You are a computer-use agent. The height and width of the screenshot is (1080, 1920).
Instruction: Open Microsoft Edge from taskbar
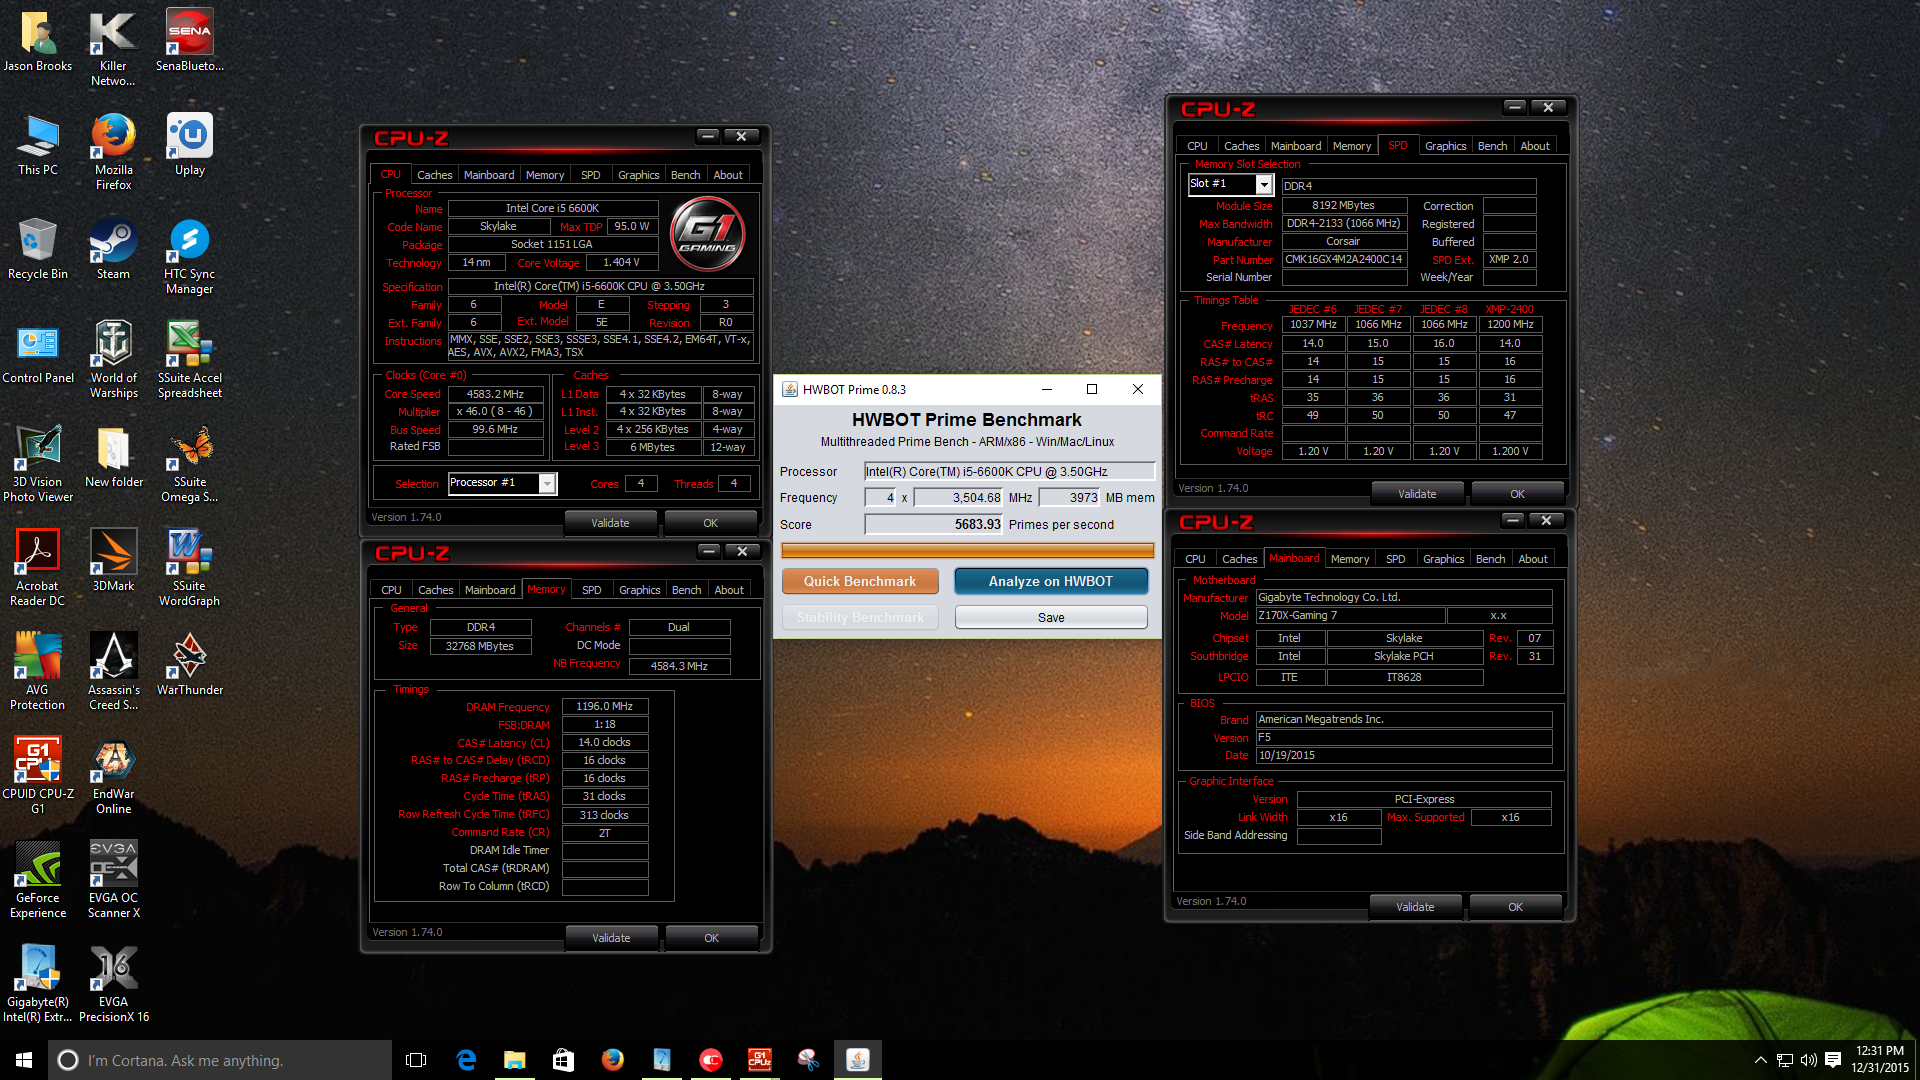tap(466, 1060)
